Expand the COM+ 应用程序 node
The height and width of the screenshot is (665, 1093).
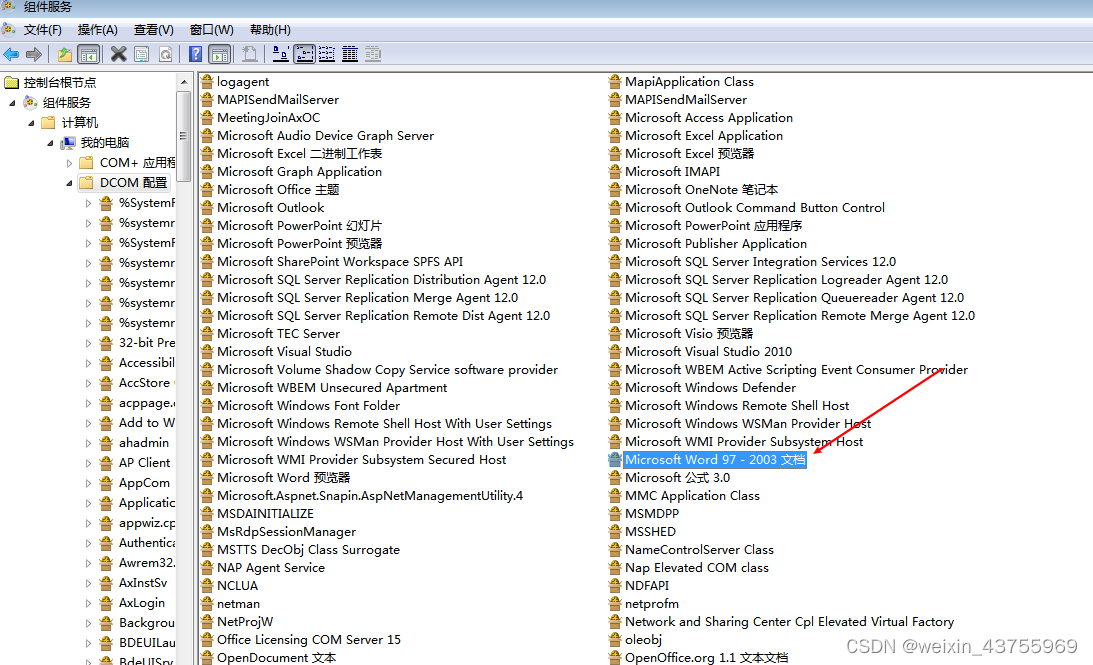pos(69,163)
